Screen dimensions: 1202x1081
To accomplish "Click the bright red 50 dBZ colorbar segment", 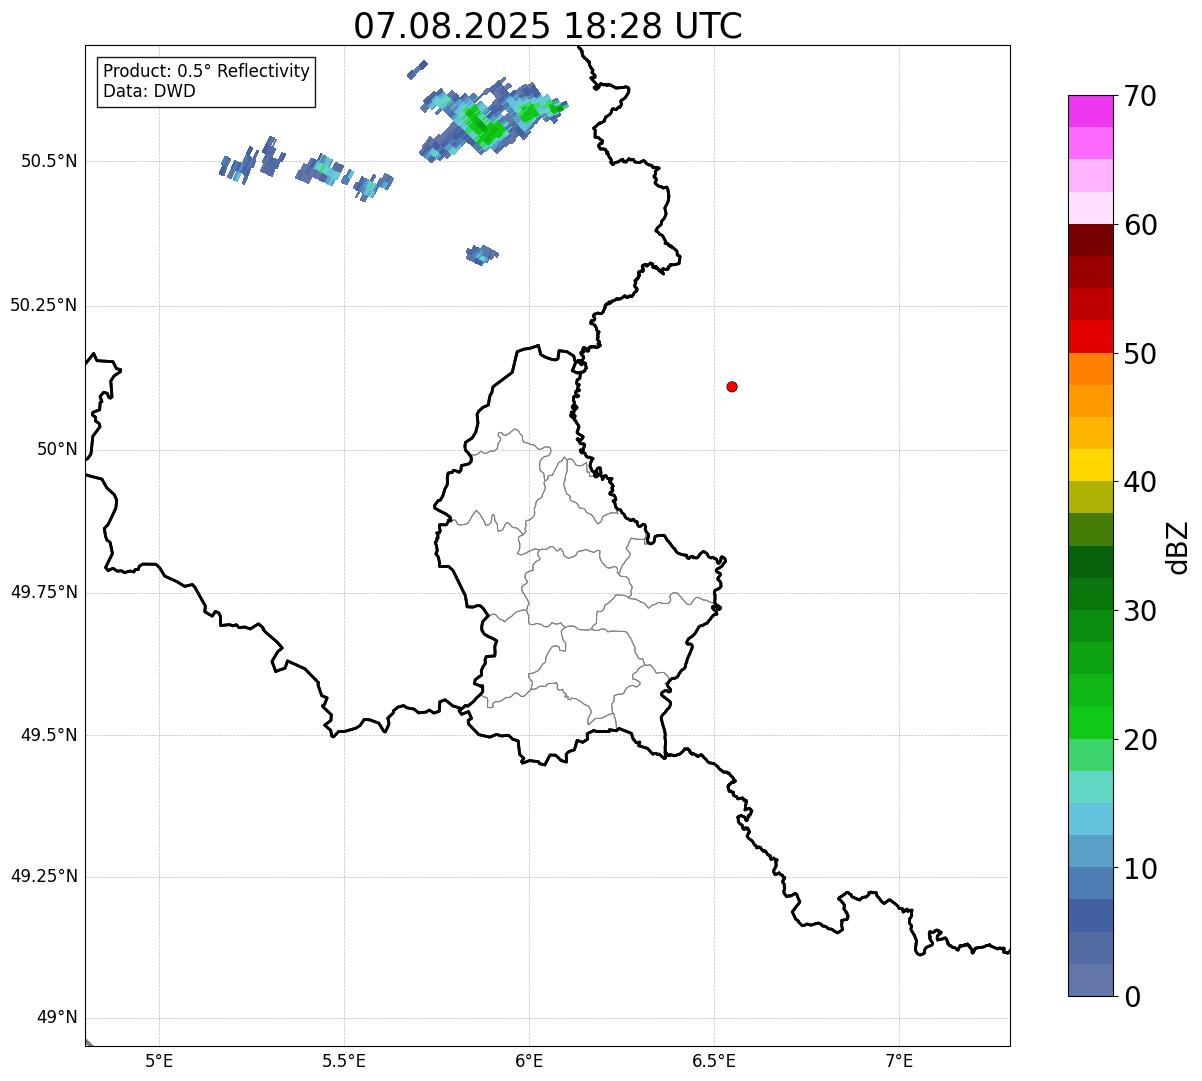I will (1090, 336).
